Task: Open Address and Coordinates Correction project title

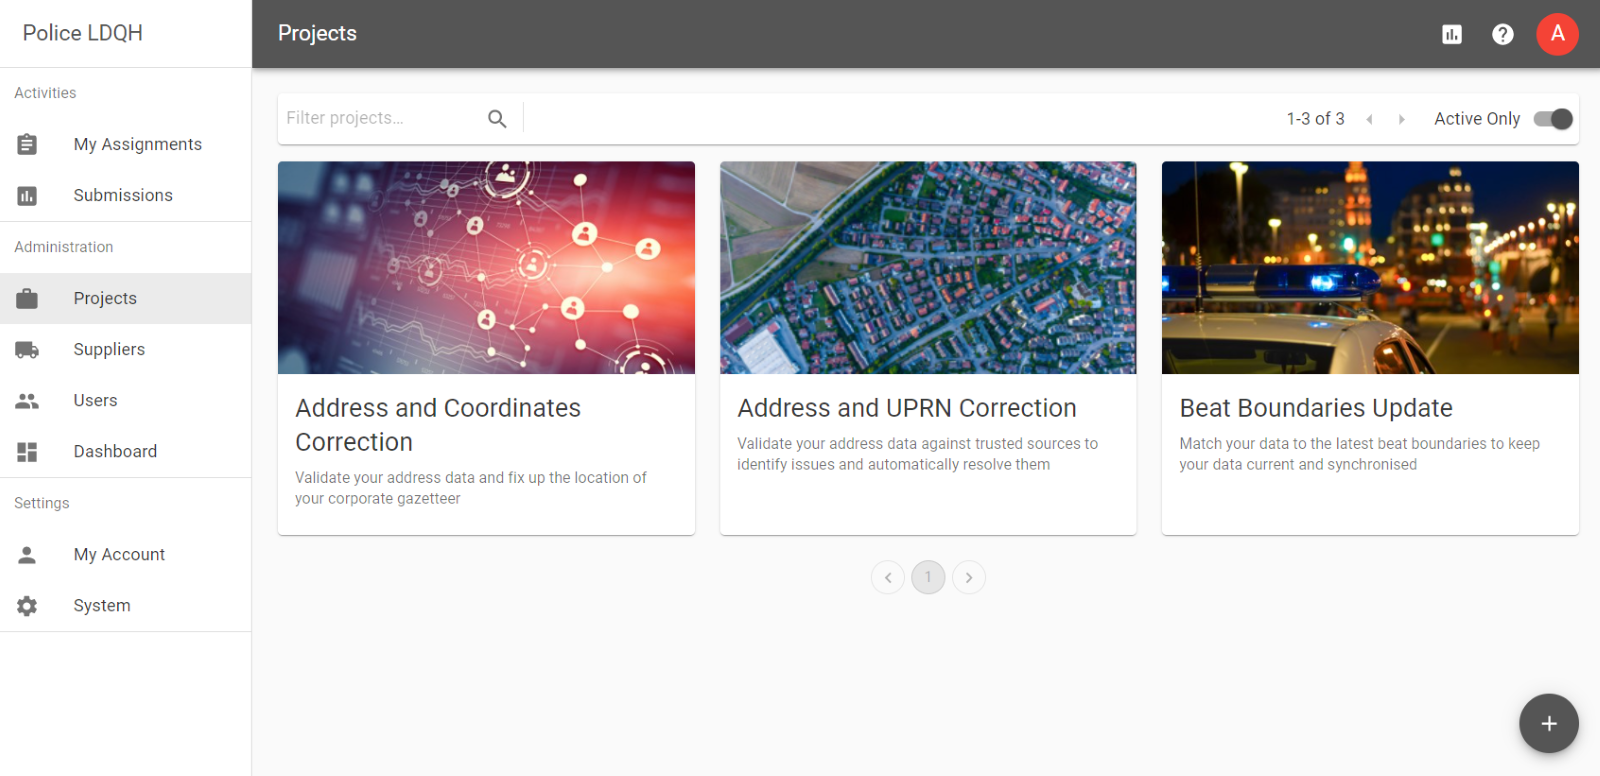Action: [x=438, y=425]
